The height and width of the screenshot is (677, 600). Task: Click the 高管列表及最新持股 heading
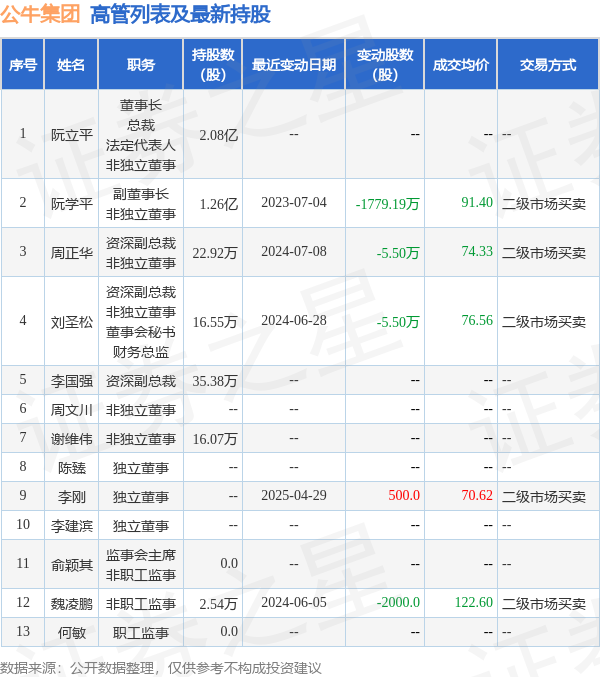pos(180,13)
